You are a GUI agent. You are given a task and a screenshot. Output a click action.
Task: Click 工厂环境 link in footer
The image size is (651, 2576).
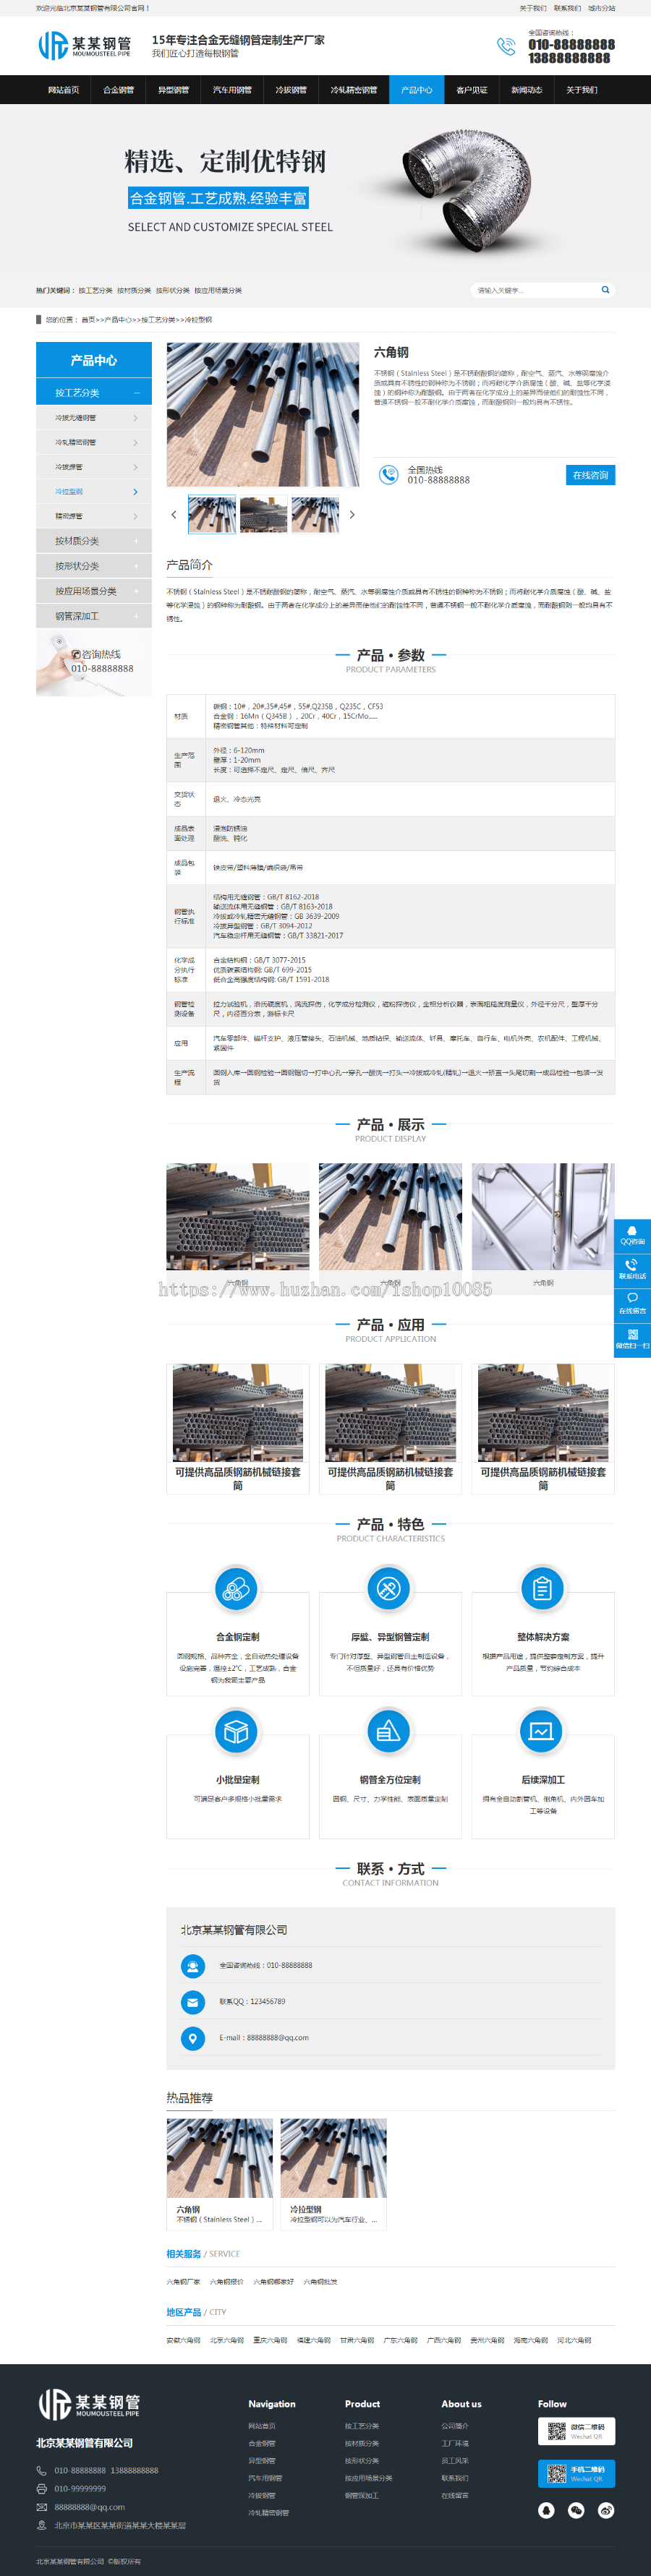click(x=455, y=2443)
